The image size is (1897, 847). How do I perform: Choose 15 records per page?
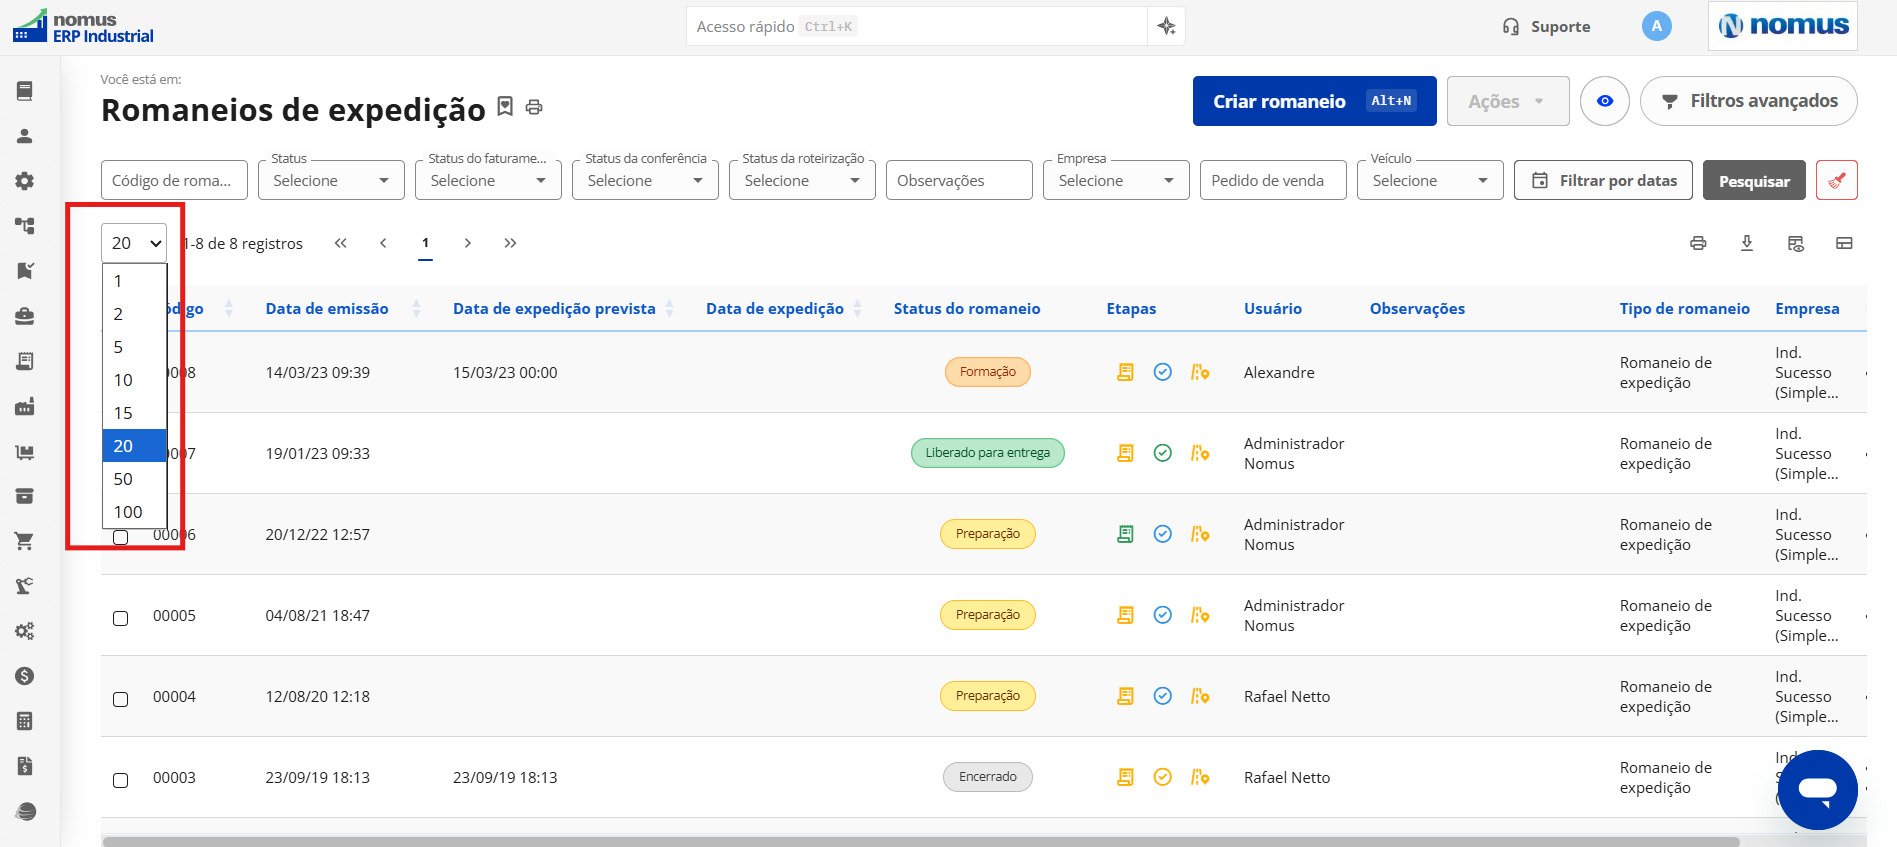pos(134,413)
